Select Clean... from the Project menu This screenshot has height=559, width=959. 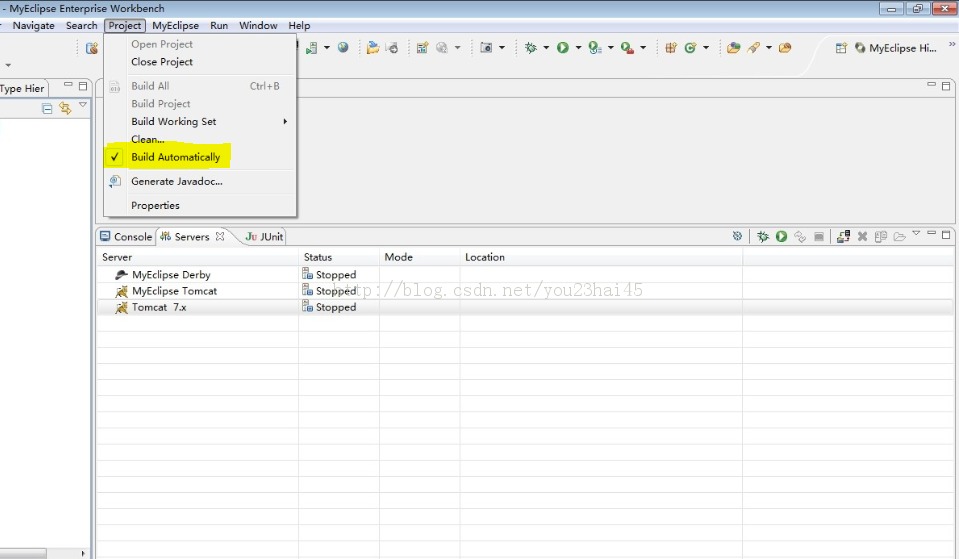click(147, 139)
